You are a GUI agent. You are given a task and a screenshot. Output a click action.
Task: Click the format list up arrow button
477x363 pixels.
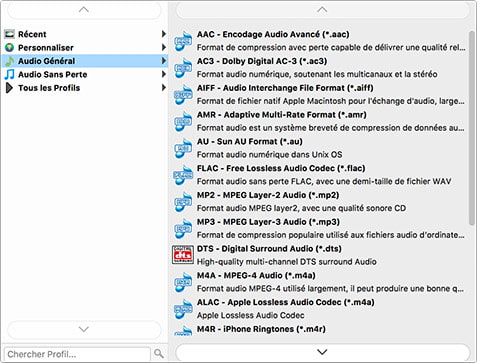pos(322,10)
